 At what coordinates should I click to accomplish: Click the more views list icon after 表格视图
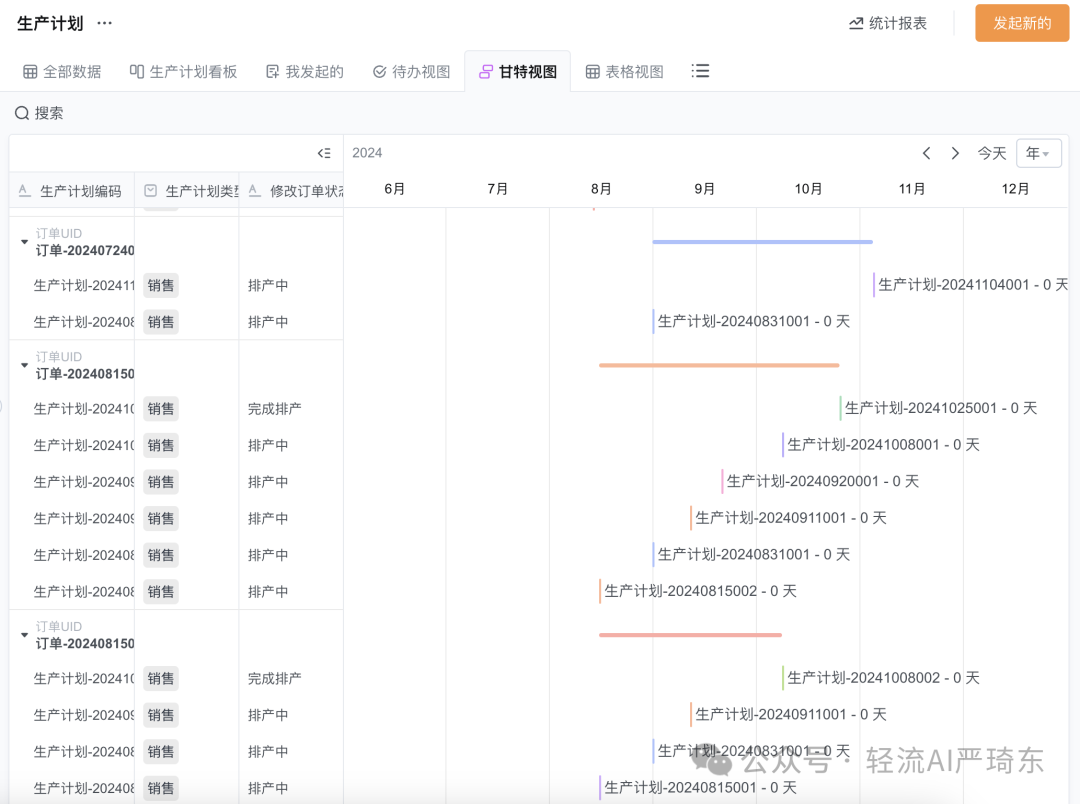700,71
